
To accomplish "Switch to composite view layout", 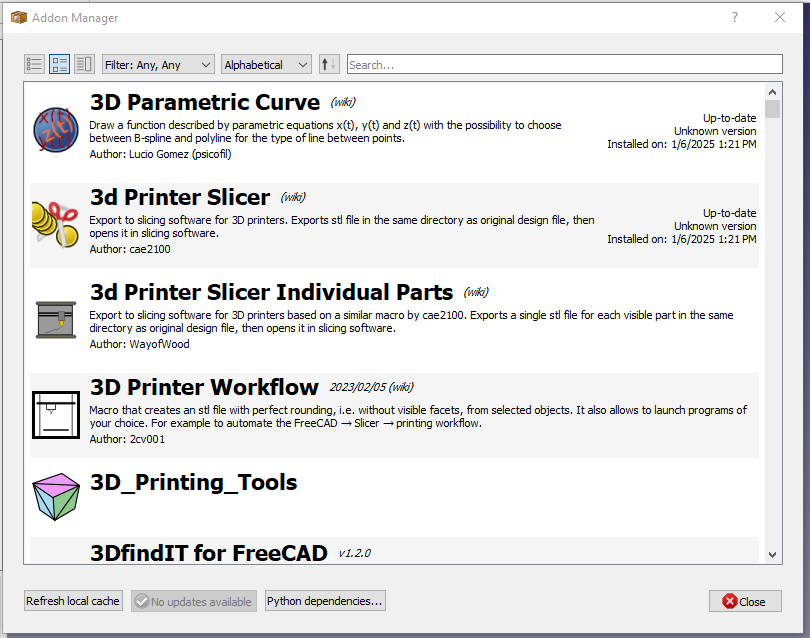I will (84, 64).
